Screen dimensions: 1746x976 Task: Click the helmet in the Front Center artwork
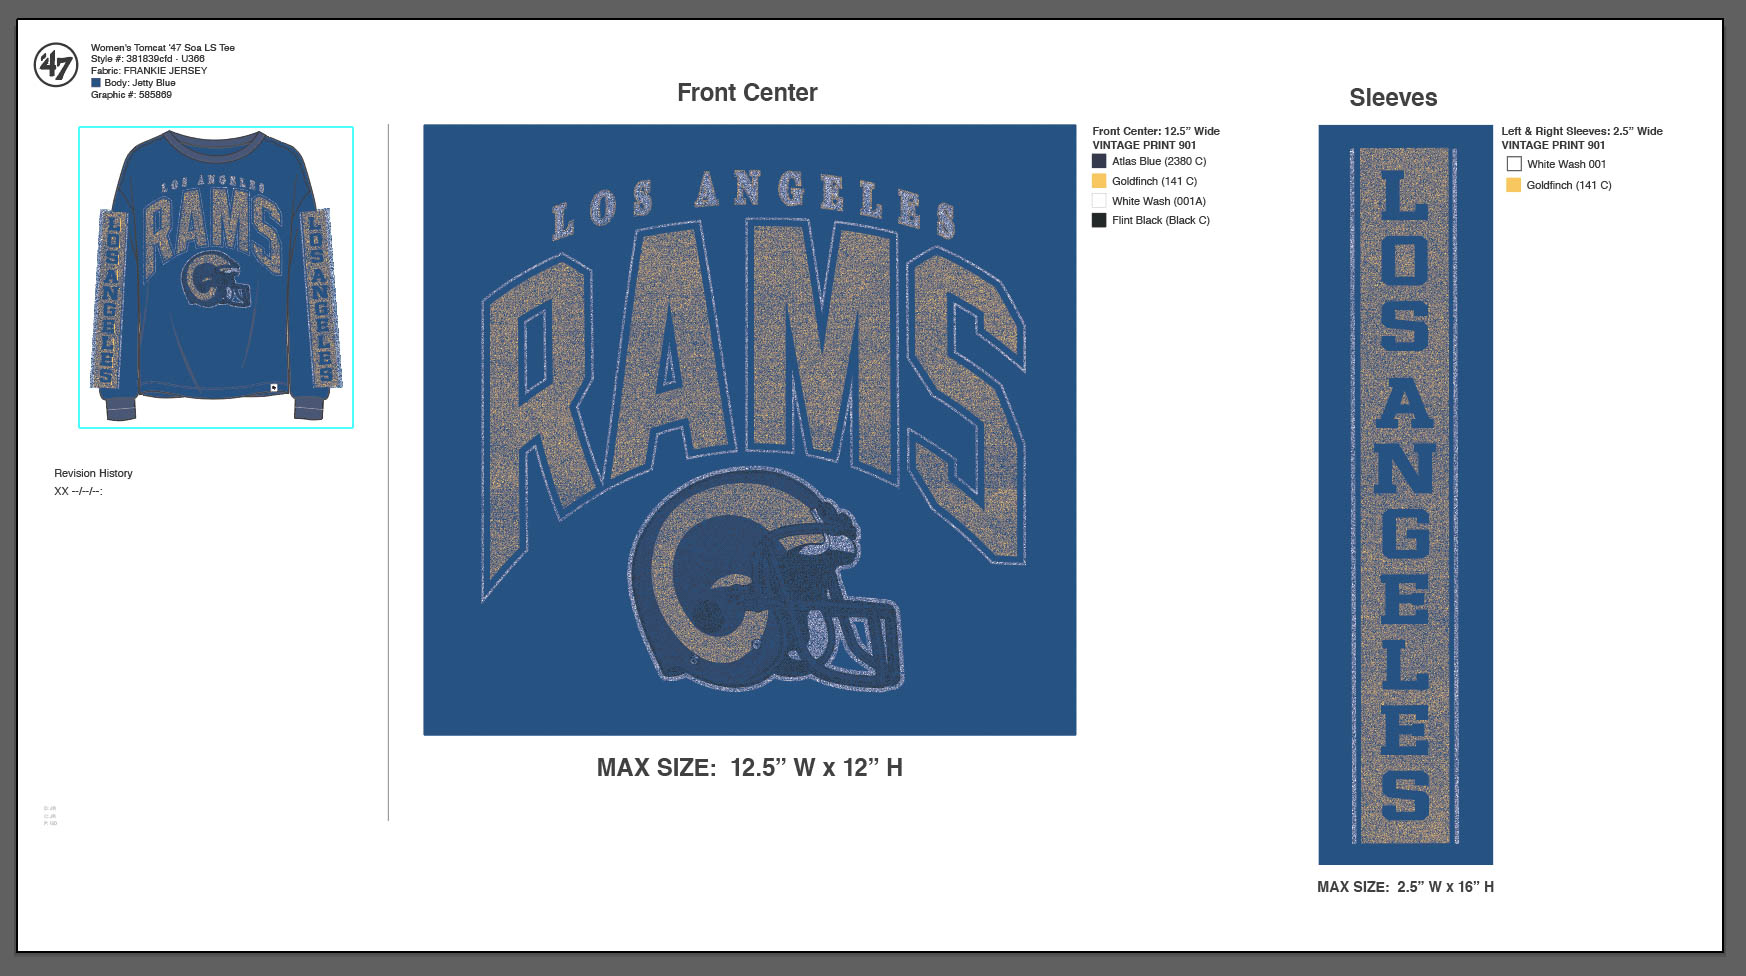point(768,580)
